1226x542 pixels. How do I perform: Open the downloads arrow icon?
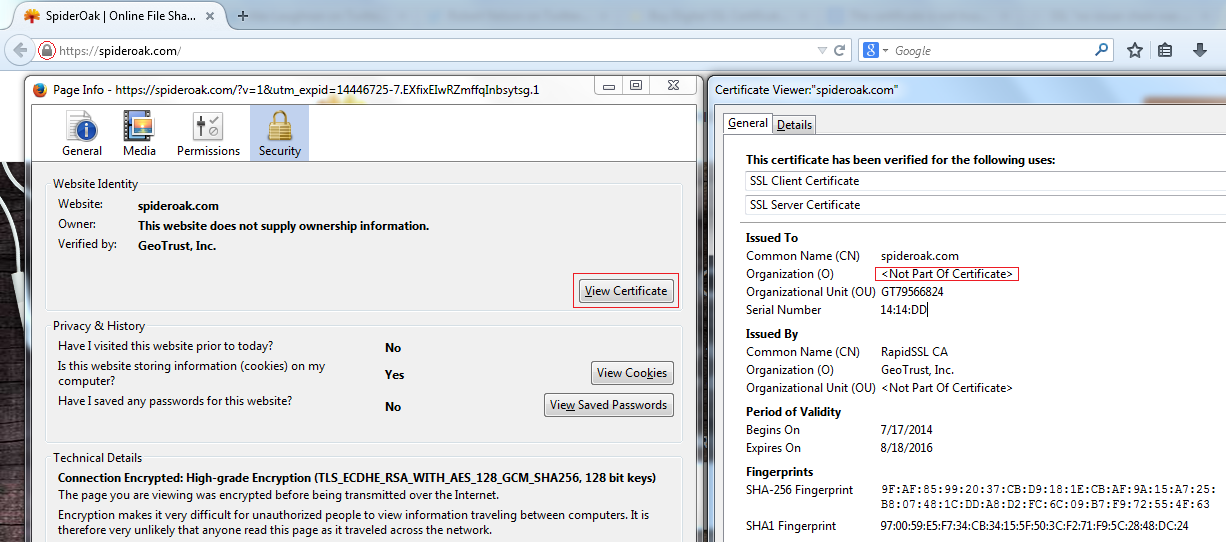click(x=1200, y=50)
